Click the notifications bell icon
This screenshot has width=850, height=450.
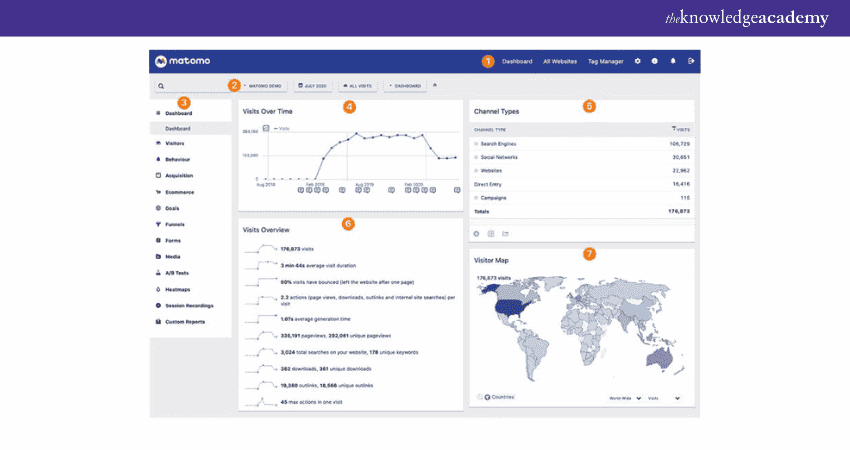[673, 61]
